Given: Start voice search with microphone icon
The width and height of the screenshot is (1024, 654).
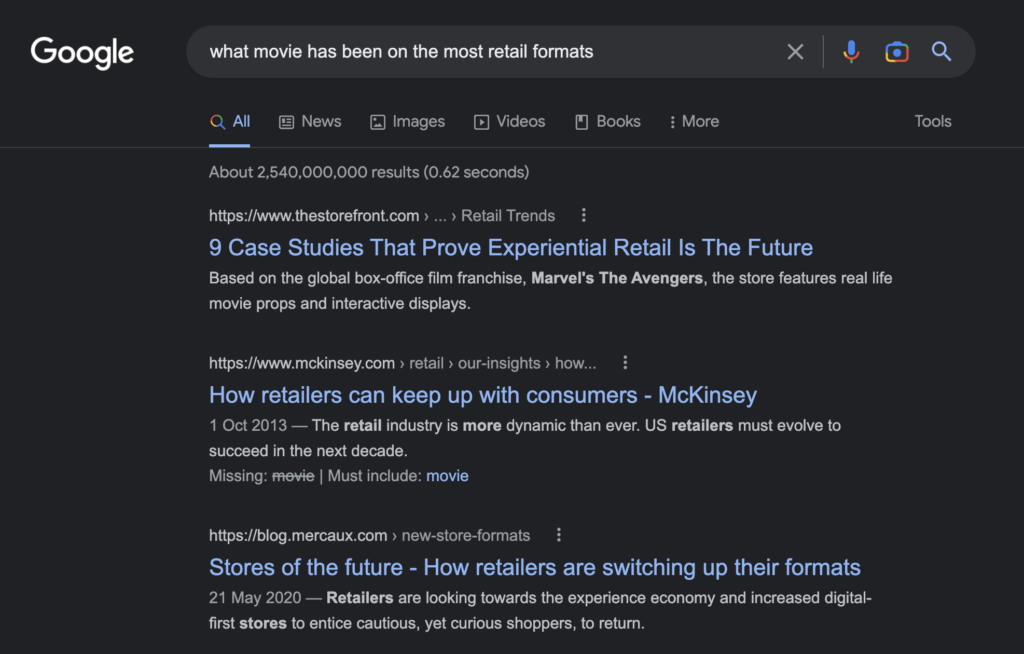Looking at the screenshot, I should (x=851, y=52).
